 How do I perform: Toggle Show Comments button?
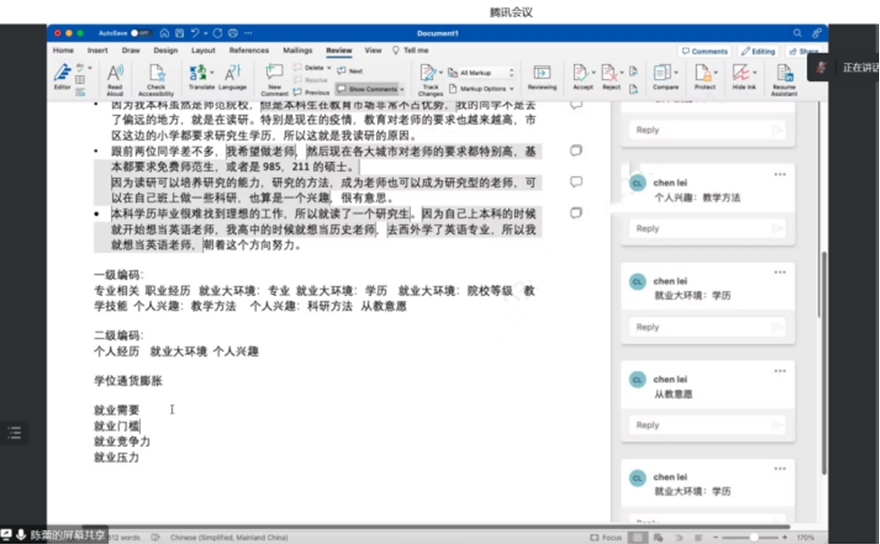coord(367,89)
